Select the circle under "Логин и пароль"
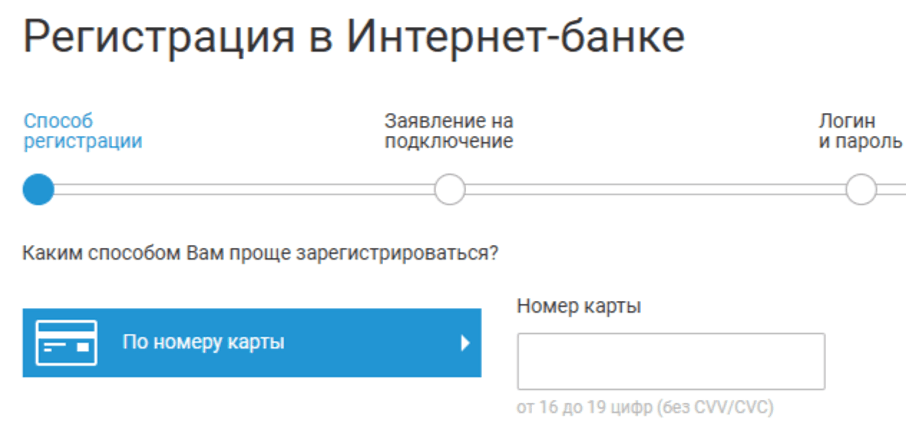 tap(861, 189)
